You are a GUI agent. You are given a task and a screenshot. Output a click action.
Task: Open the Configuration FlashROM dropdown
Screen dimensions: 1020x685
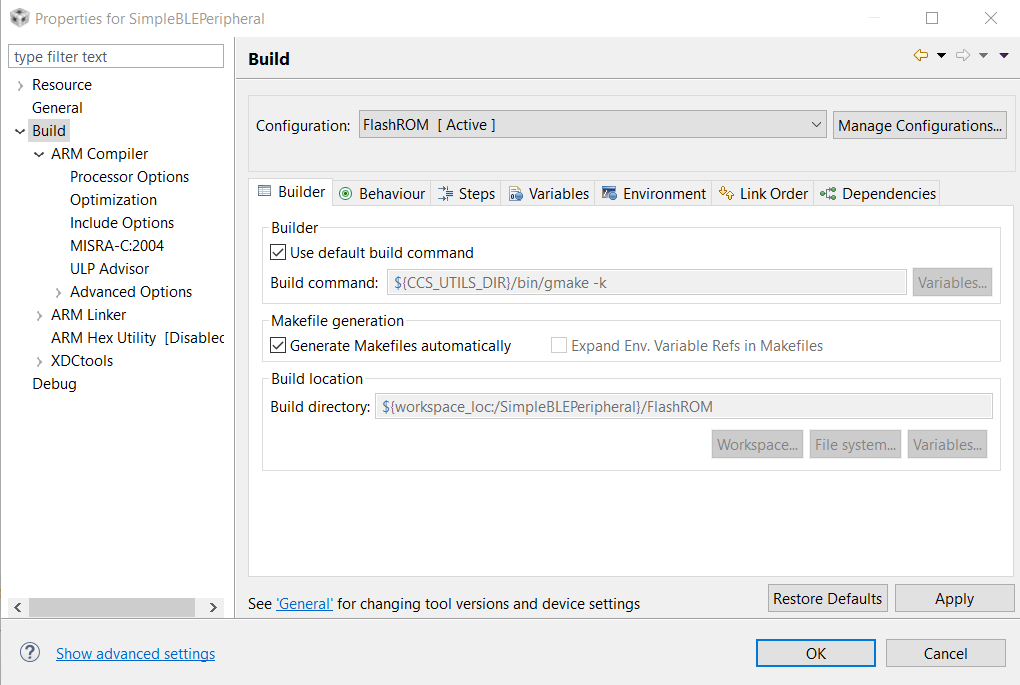tap(593, 124)
